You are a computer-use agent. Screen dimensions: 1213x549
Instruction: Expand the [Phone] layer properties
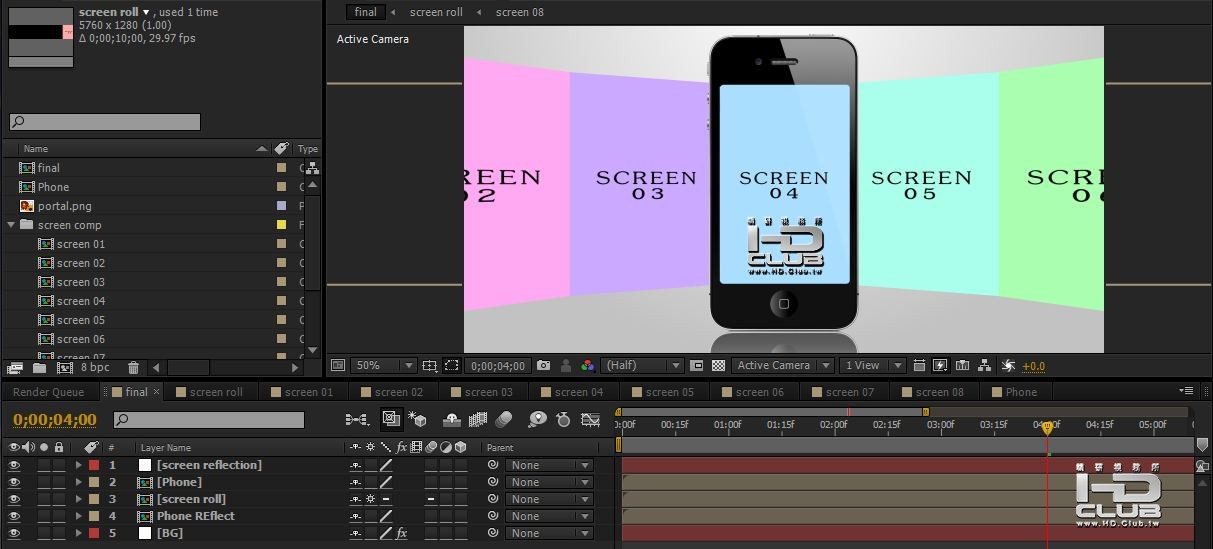click(x=79, y=482)
